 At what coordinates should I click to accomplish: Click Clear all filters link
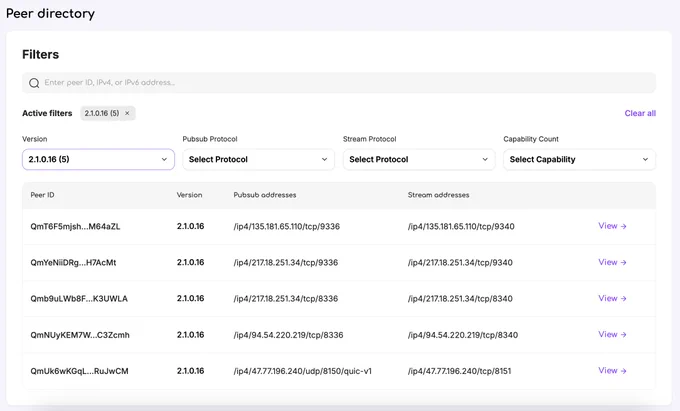point(640,113)
